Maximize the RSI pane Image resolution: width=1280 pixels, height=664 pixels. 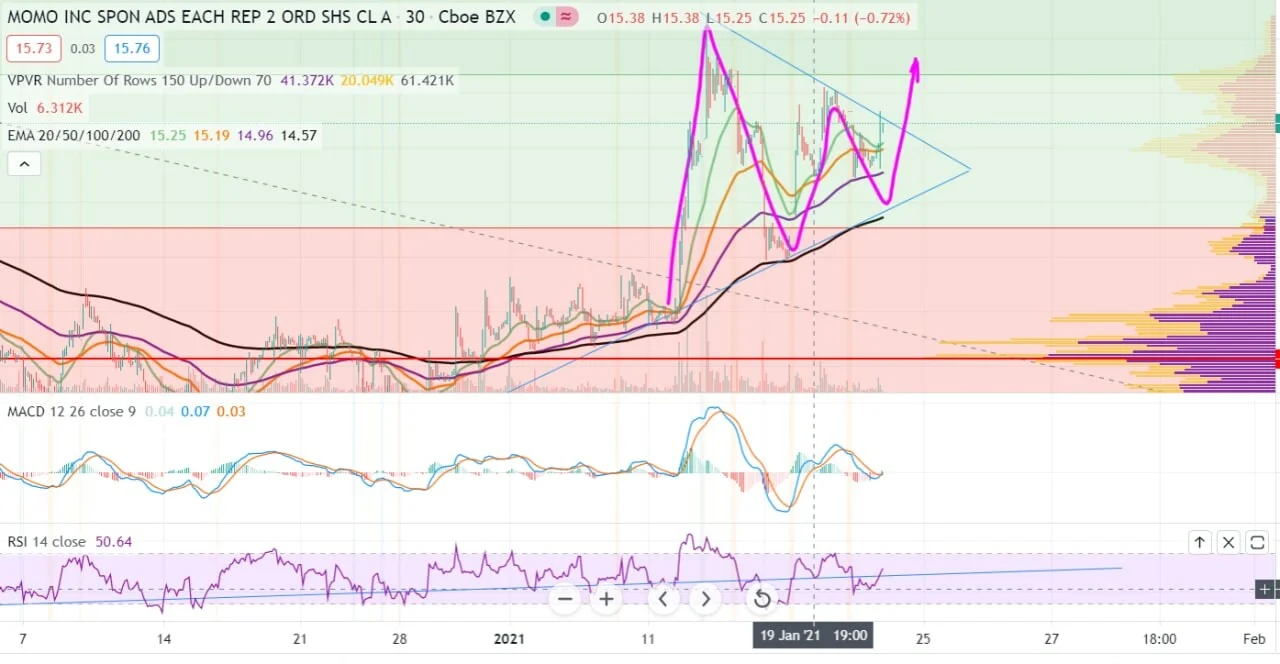click(x=1258, y=542)
